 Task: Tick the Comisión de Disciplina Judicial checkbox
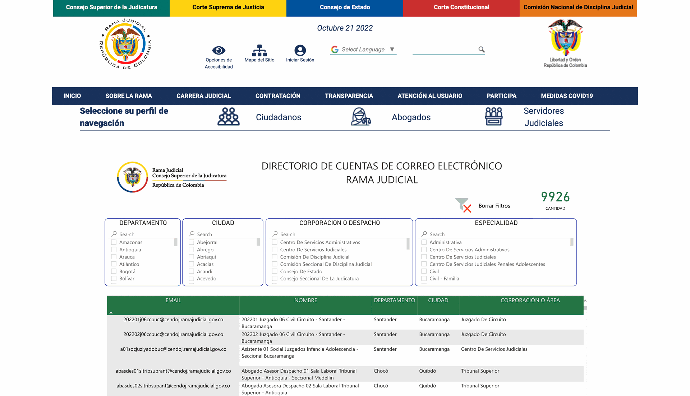click(275, 257)
